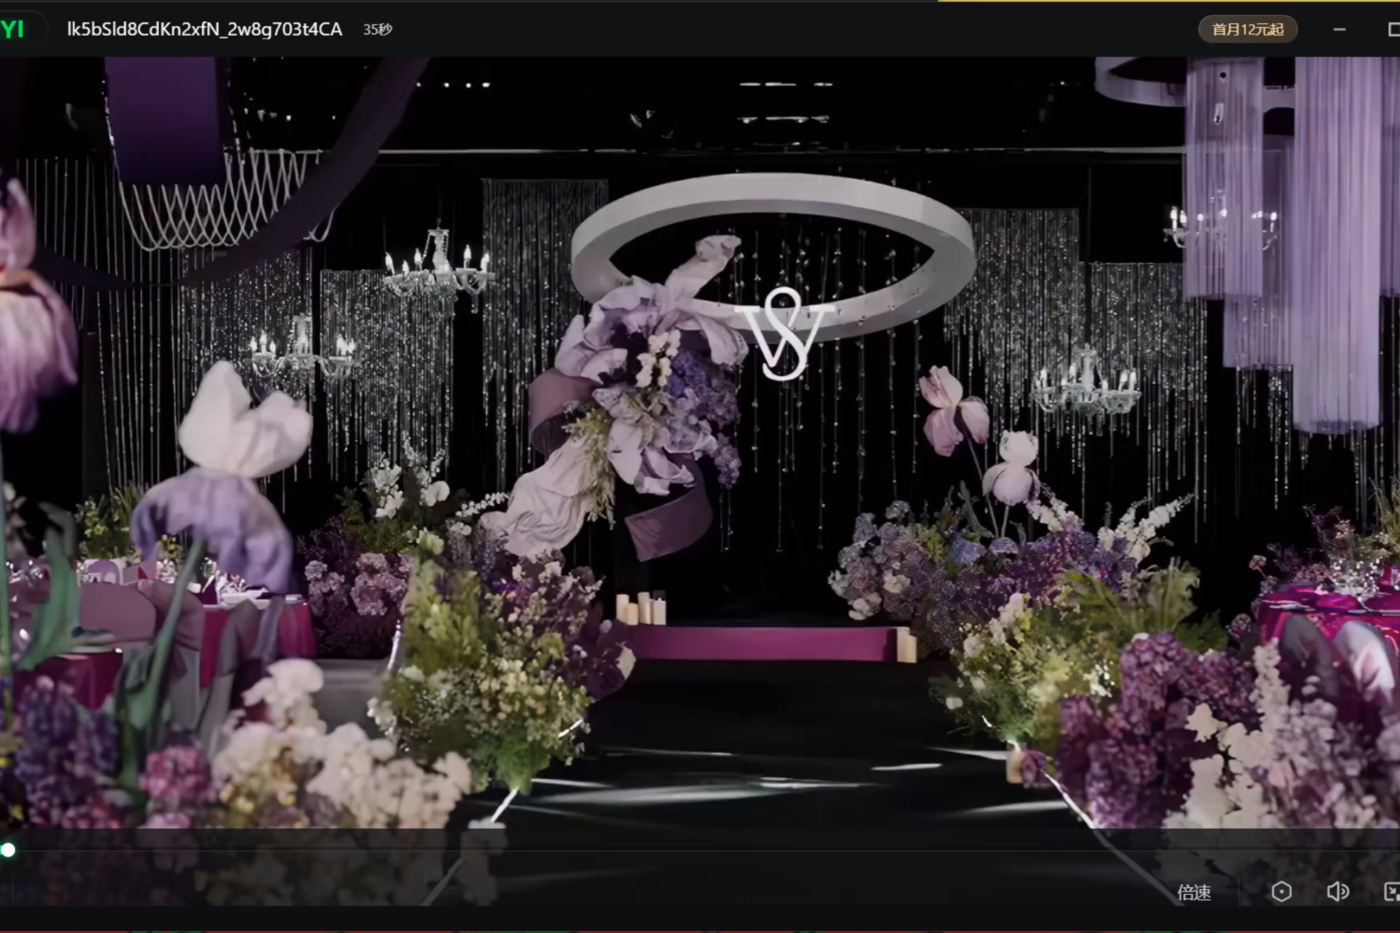
Task: Click the 35秒 duration label
Action: [378, 30]
